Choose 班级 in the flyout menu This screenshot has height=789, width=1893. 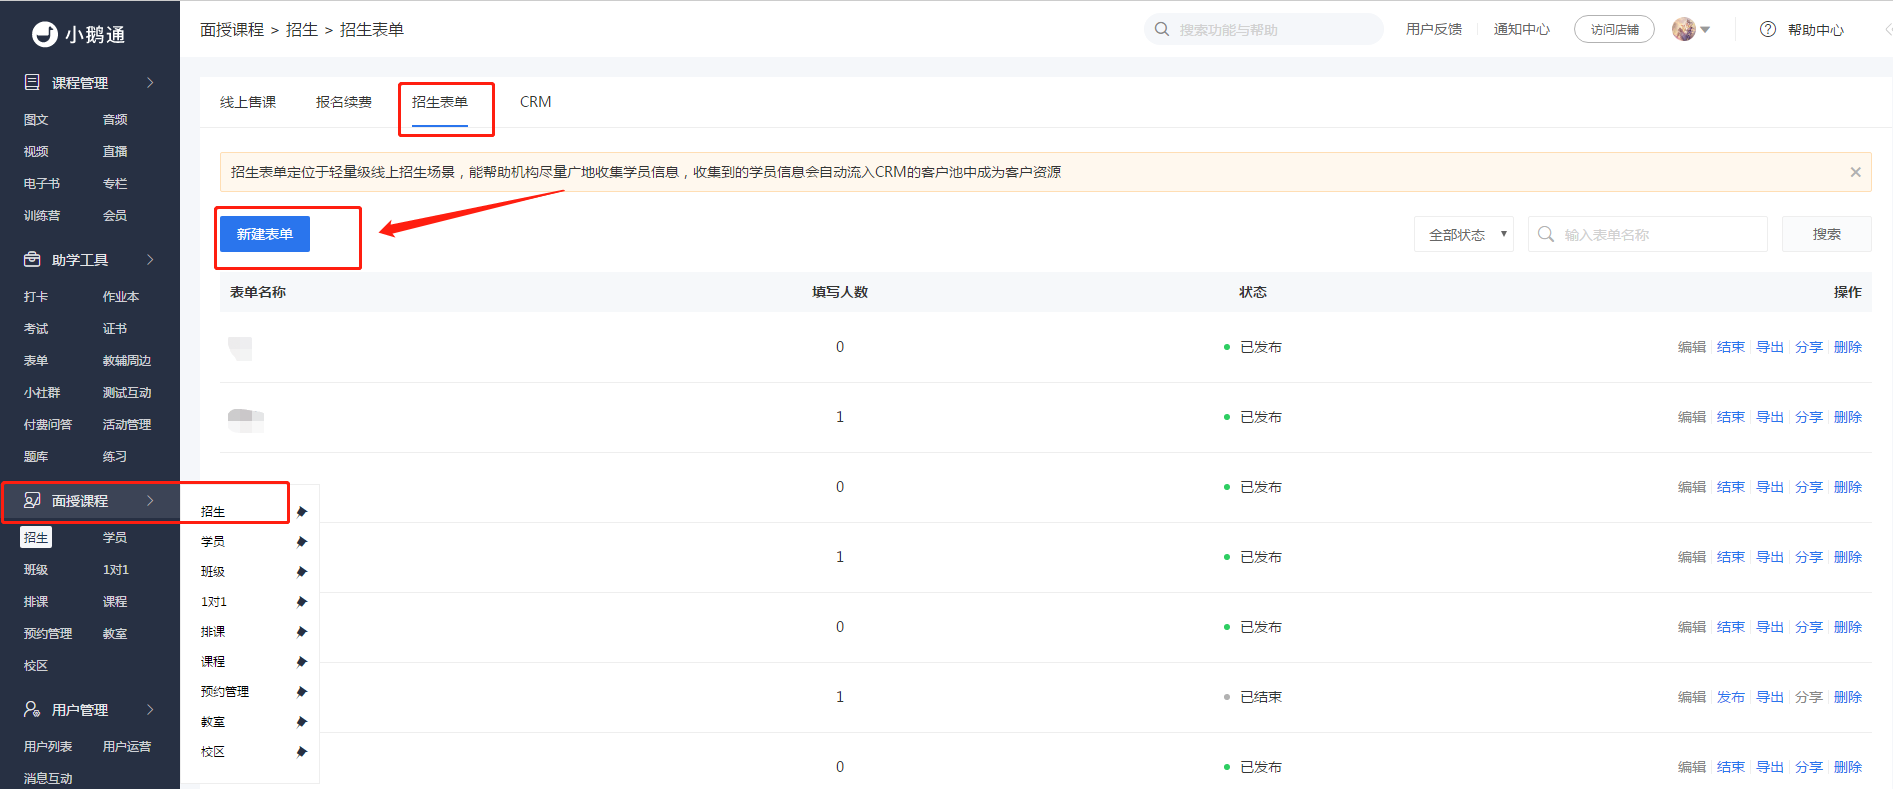[x=213, y=572]
